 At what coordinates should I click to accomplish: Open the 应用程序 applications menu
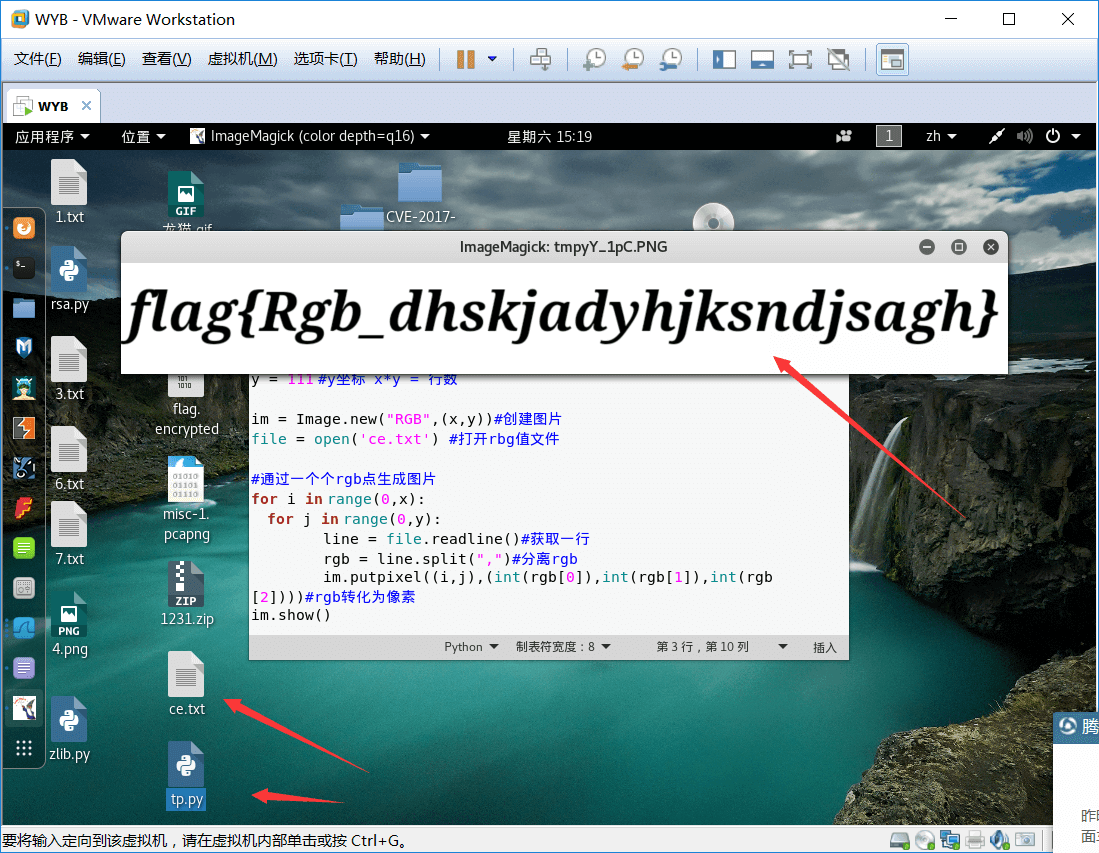(x=52, y=136)
